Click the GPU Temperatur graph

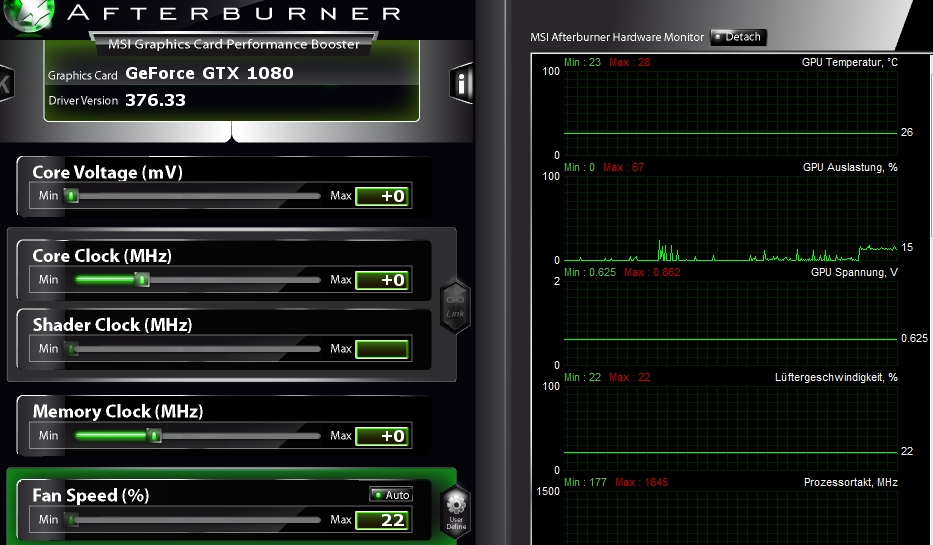[730, 113]
